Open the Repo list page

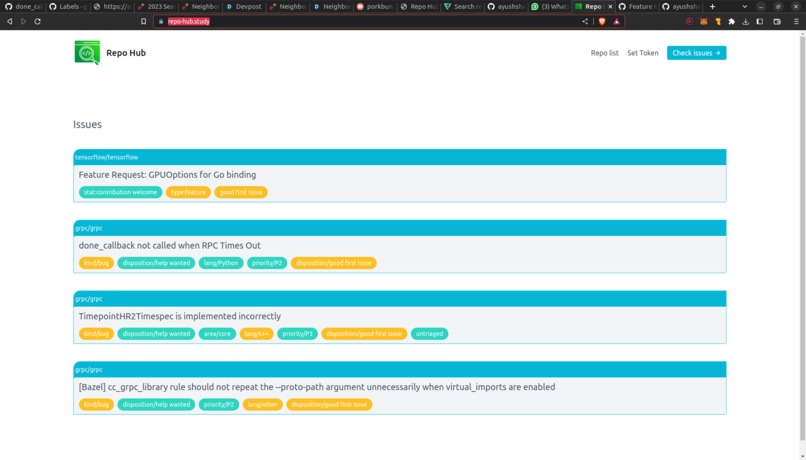coord(604,53)
